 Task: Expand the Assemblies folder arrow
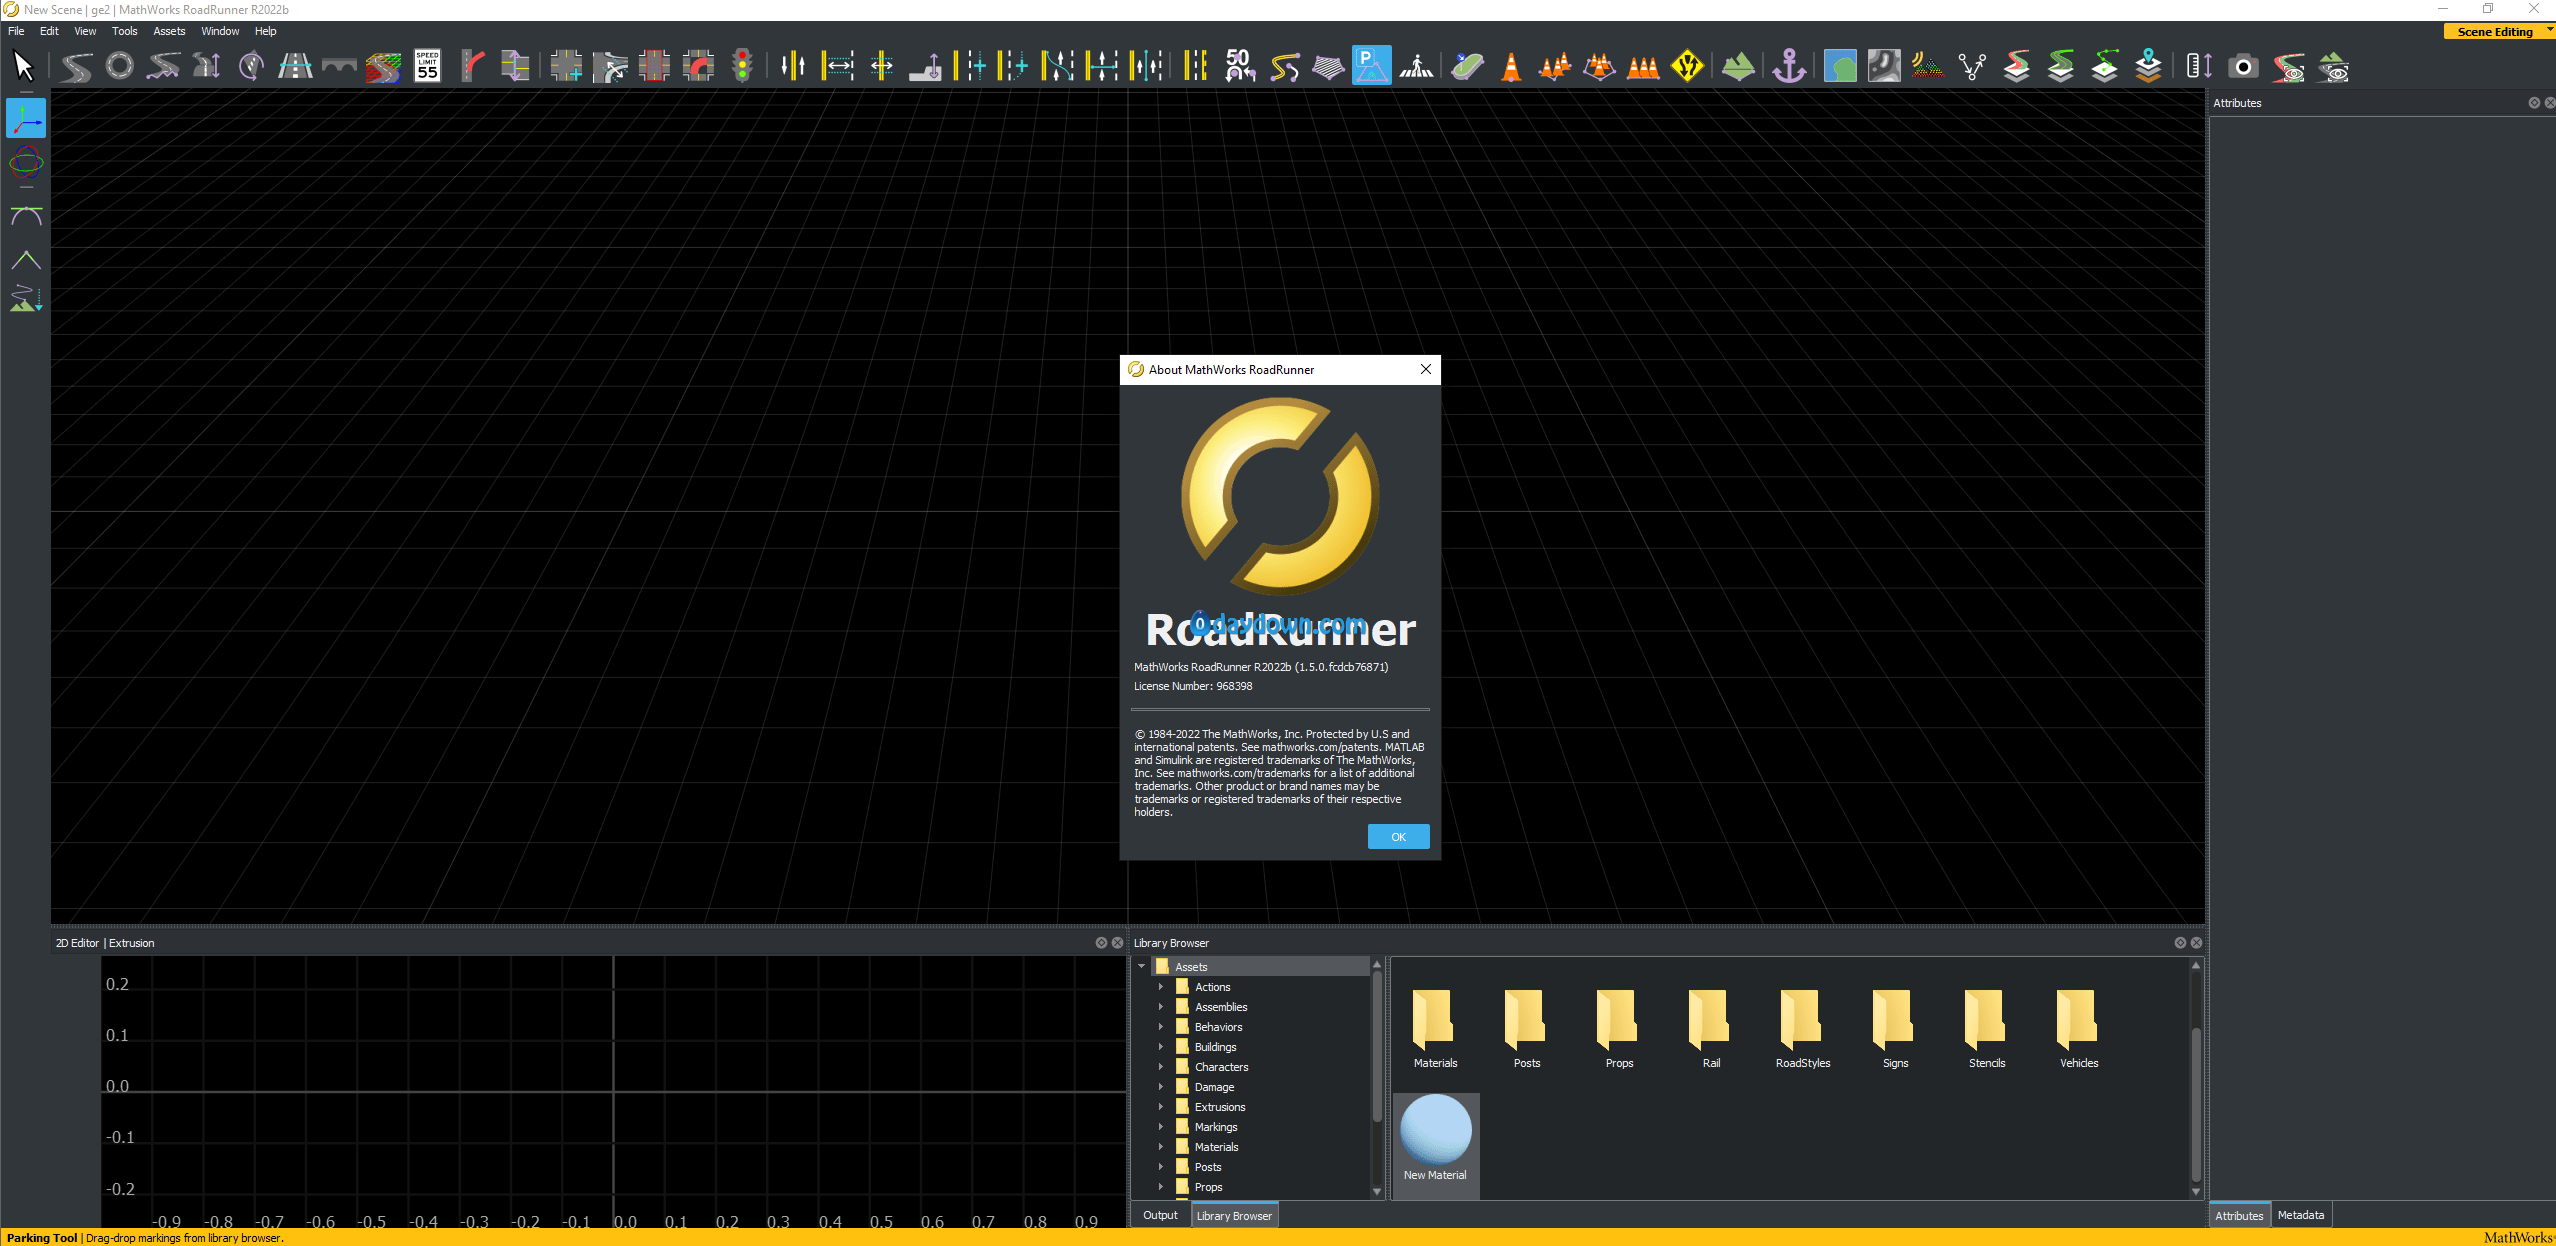(x=1161, y=1007)
